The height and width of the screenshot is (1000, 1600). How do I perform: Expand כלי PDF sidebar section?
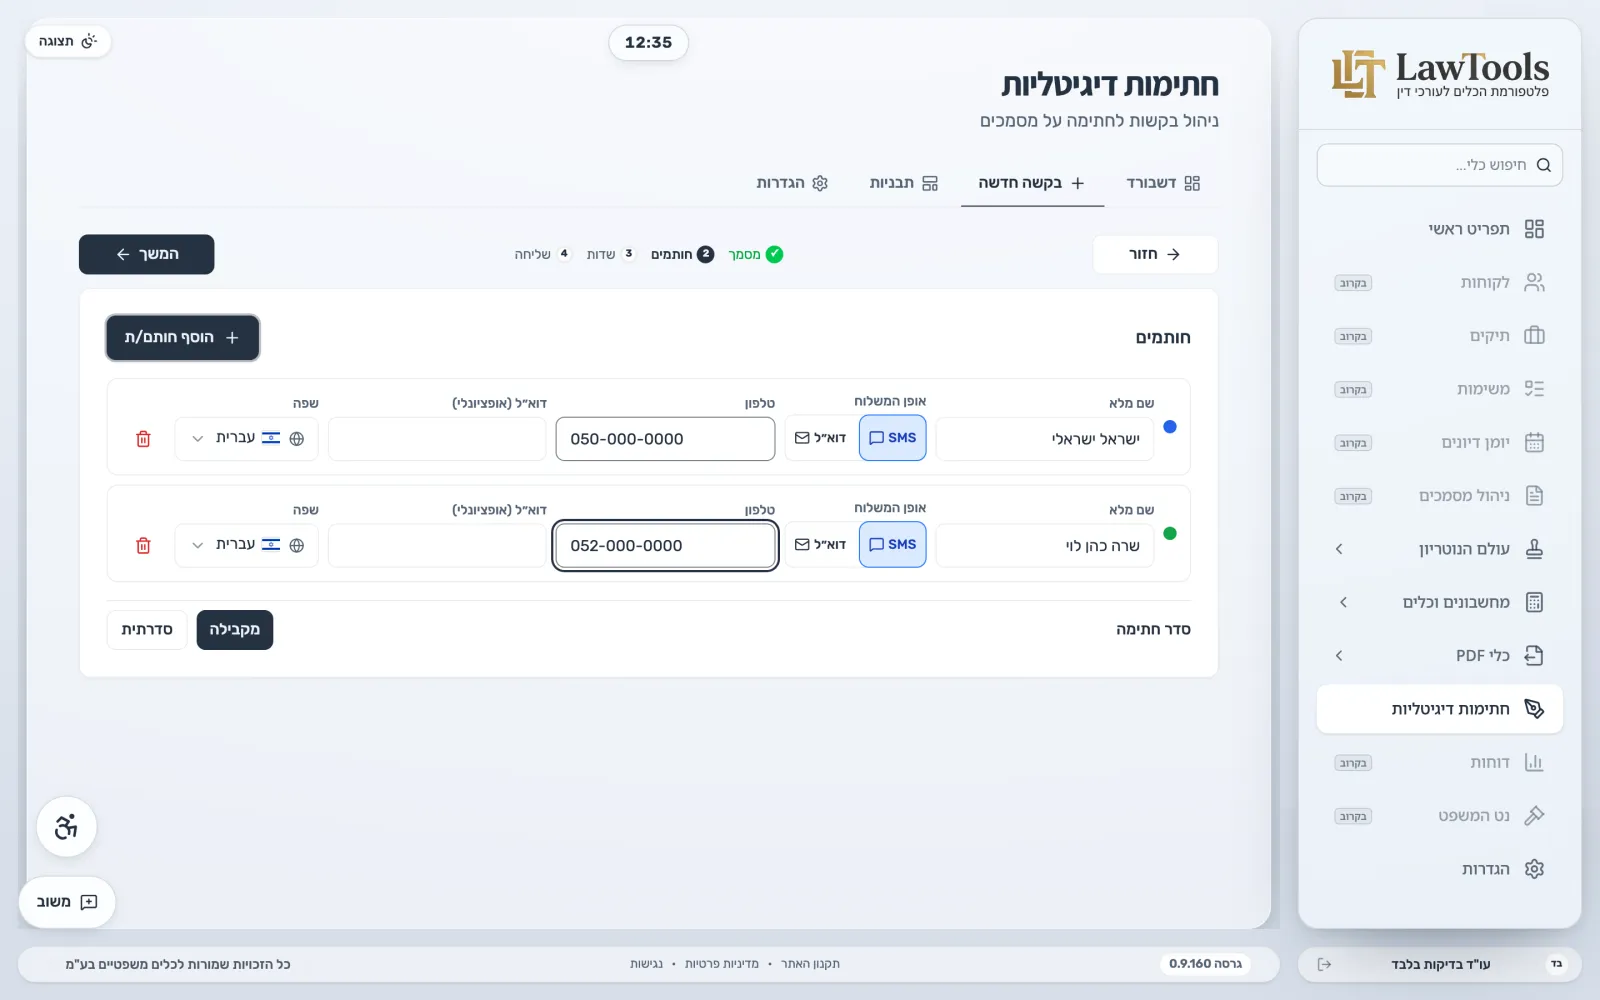click(1440, 656)
